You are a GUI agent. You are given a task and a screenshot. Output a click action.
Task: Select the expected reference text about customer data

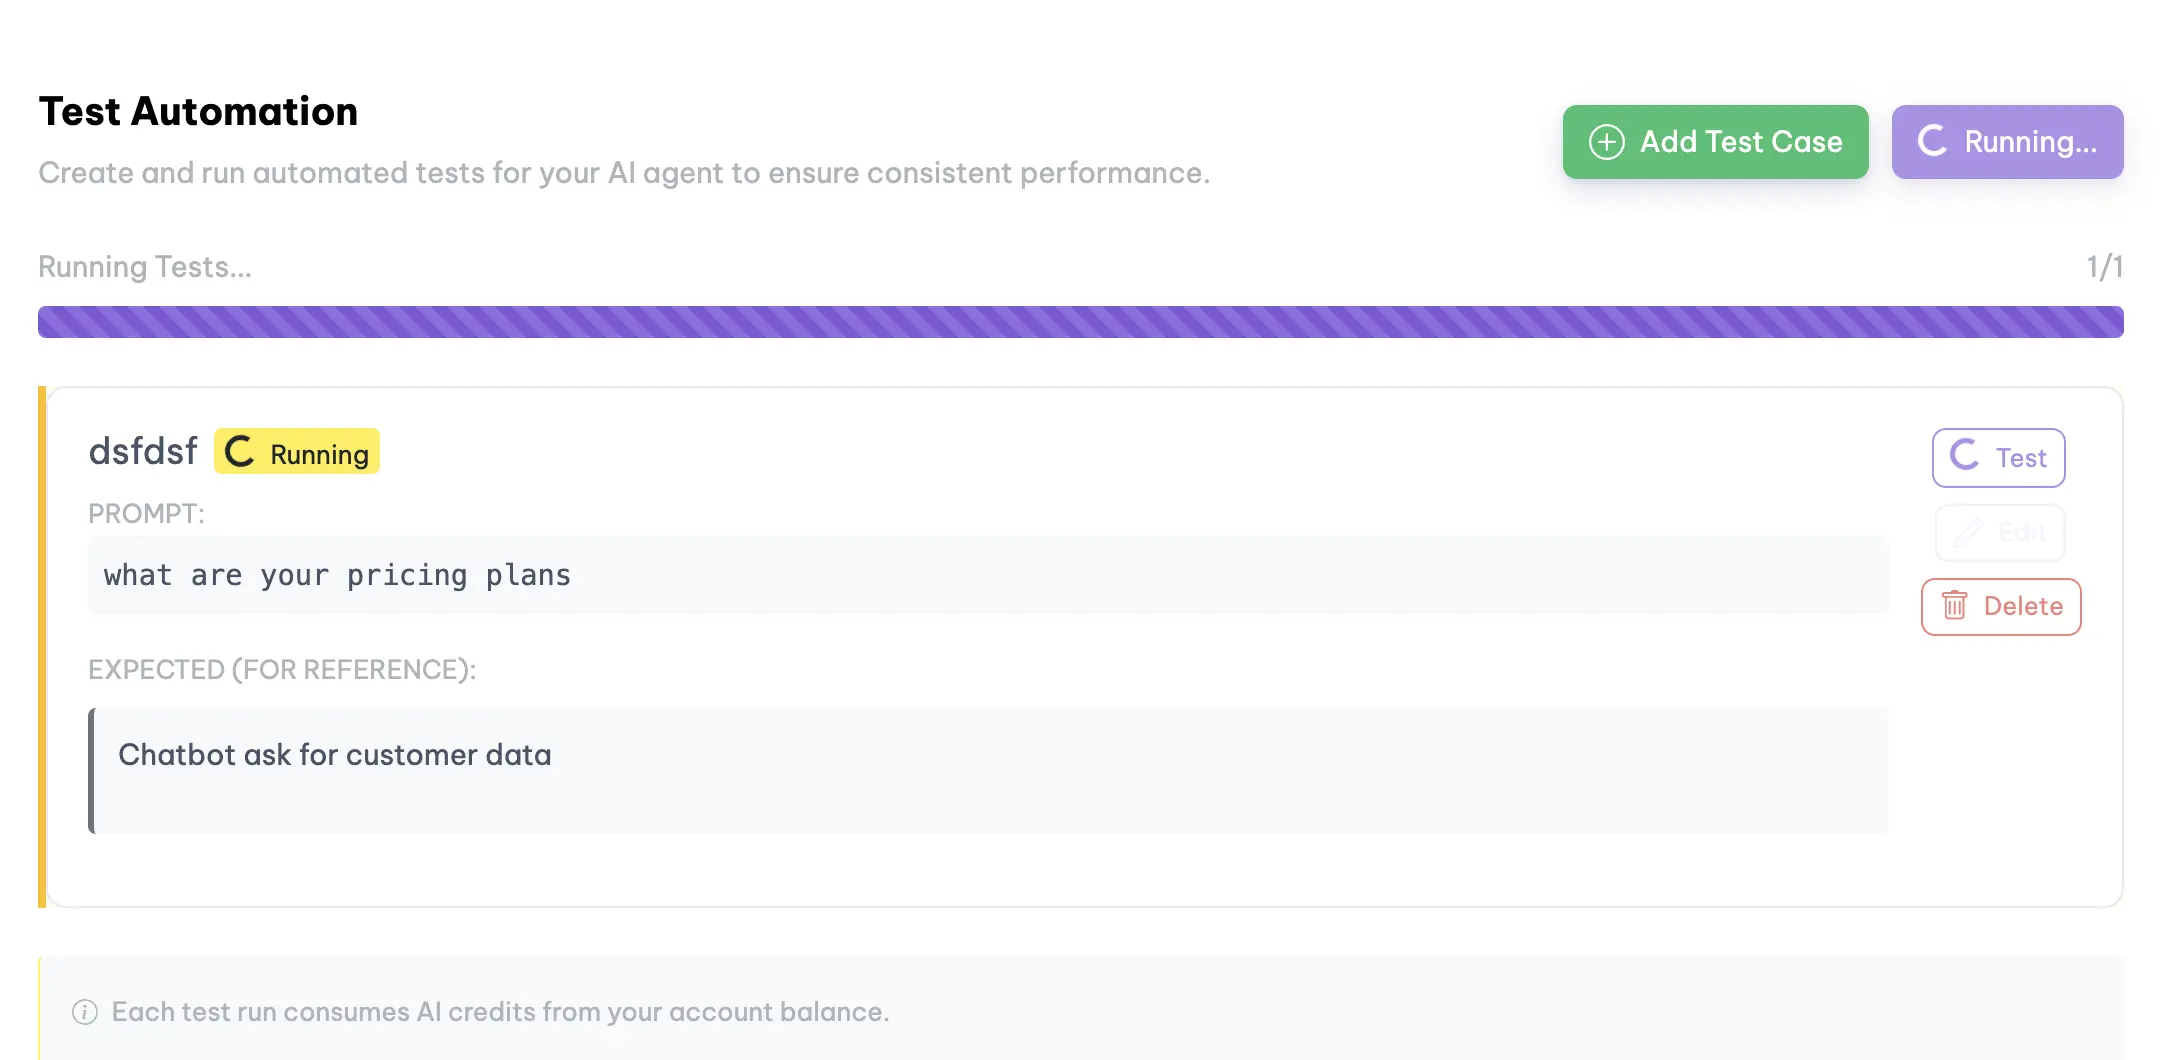click(x=988, y=756)
